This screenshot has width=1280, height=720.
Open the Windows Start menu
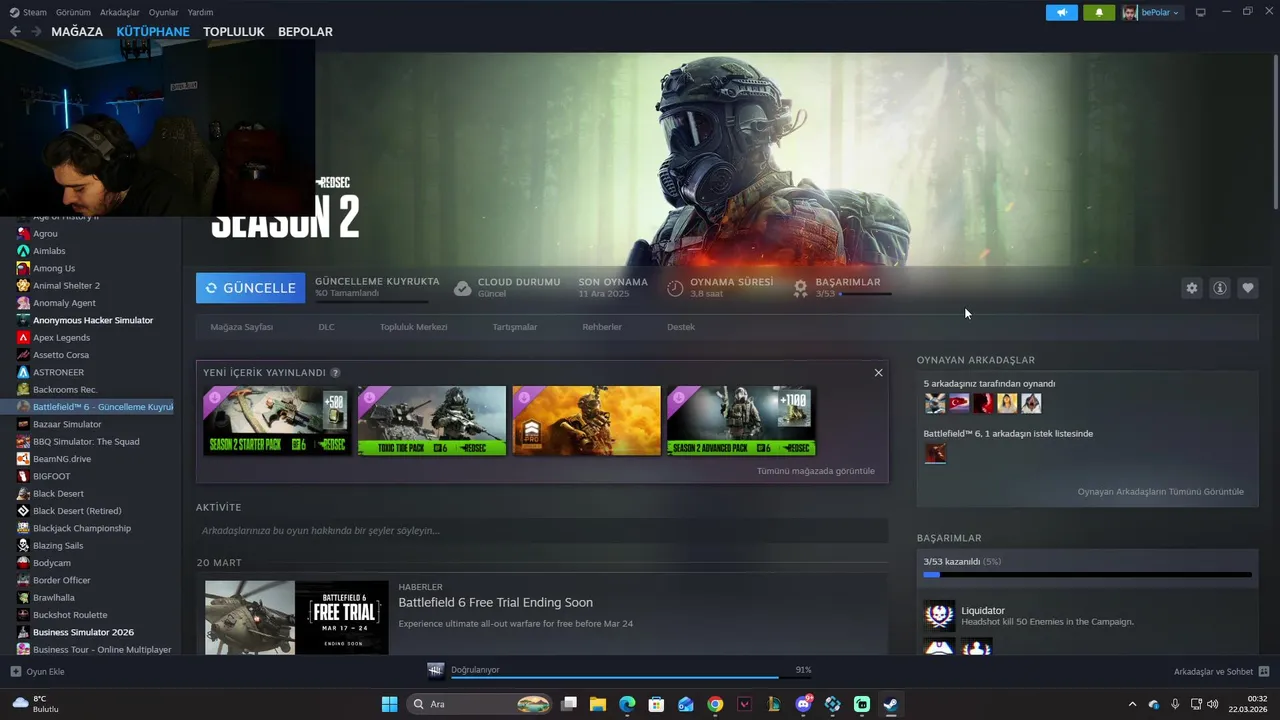coord(389,704)
